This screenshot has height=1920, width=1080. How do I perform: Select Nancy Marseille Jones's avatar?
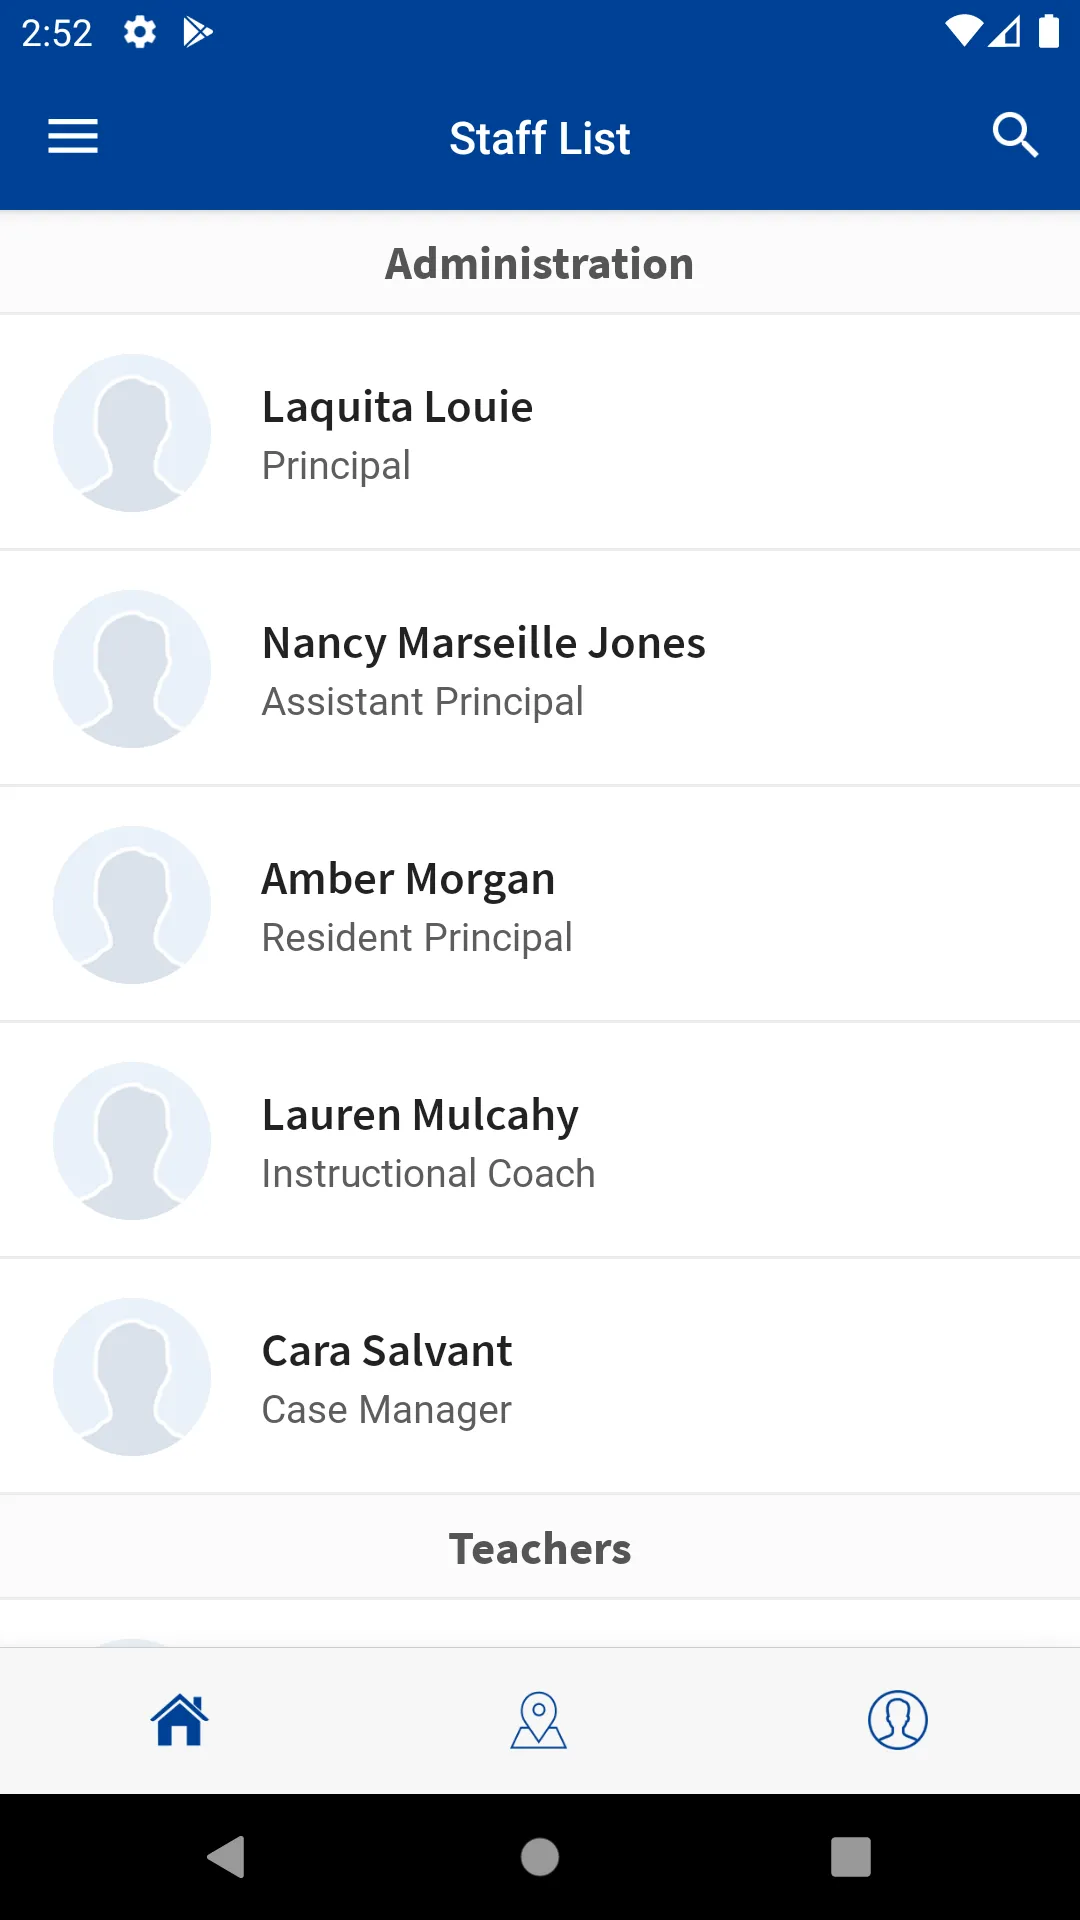coord(132,668)
